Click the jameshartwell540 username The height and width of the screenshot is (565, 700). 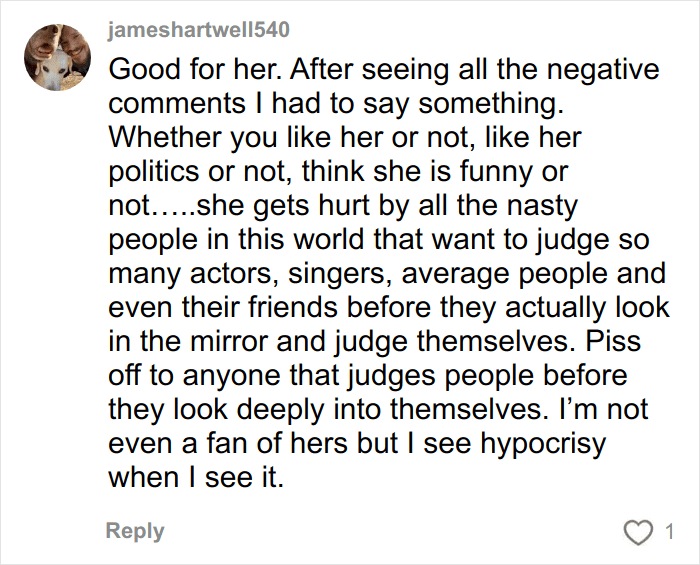pos(198,30)
